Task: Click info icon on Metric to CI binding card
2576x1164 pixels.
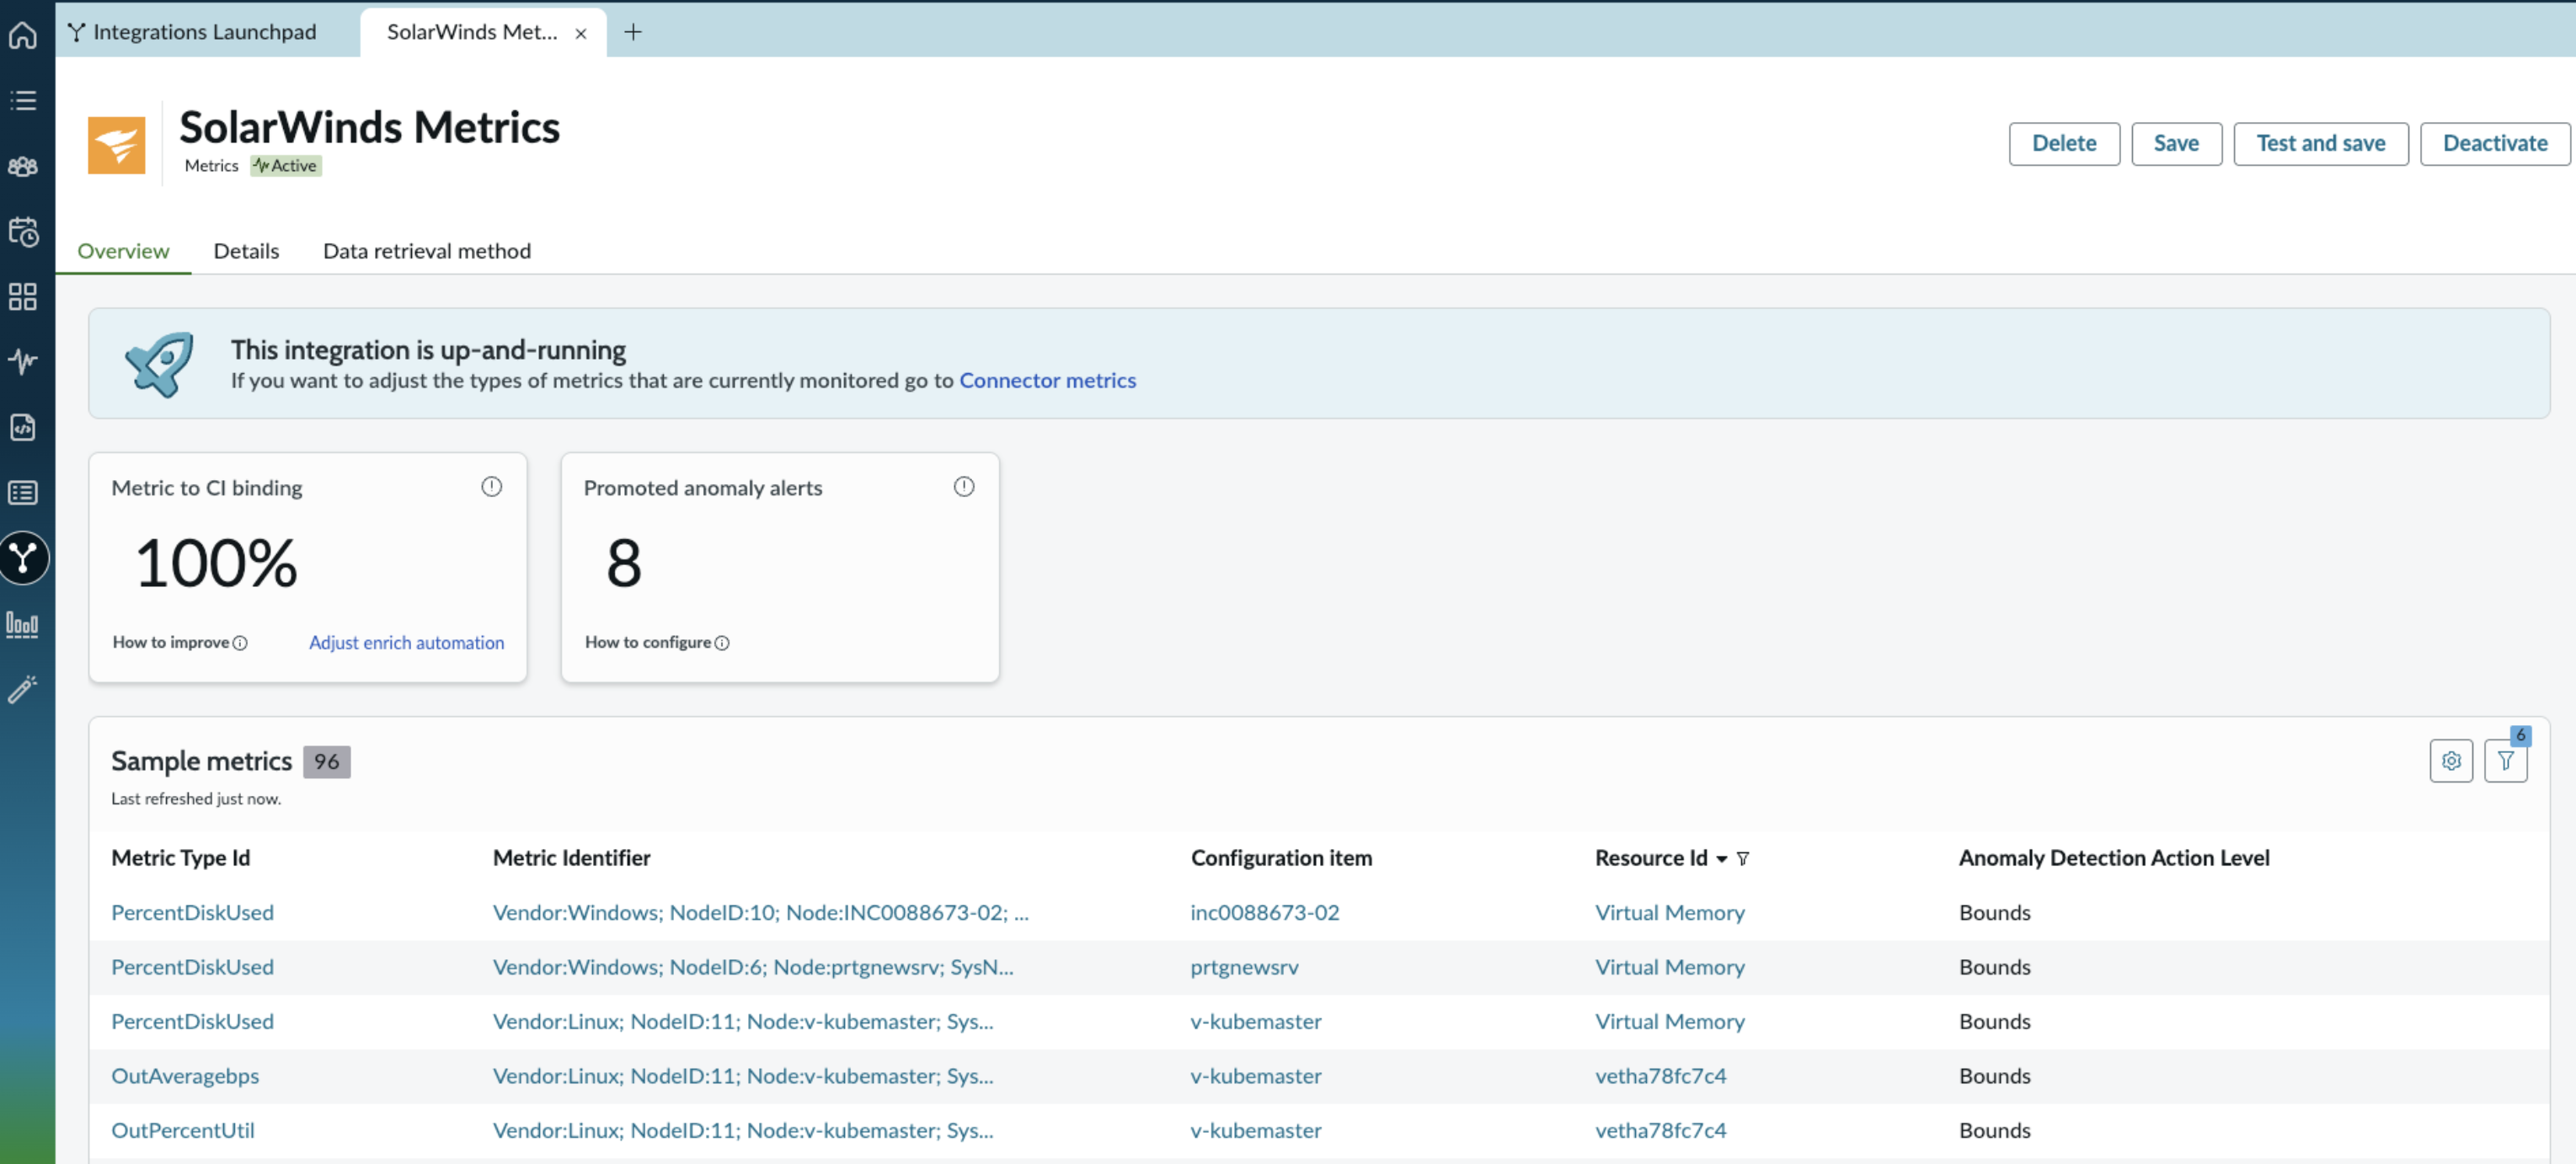Action: pyautogui.click(x=491, y=486)
